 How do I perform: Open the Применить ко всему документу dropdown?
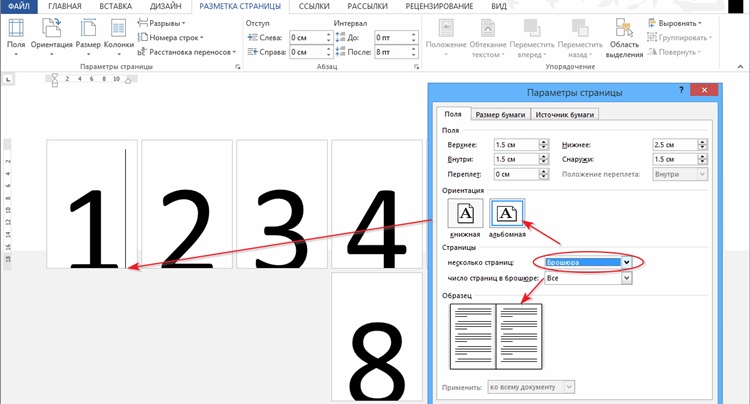tap(531, 387)
